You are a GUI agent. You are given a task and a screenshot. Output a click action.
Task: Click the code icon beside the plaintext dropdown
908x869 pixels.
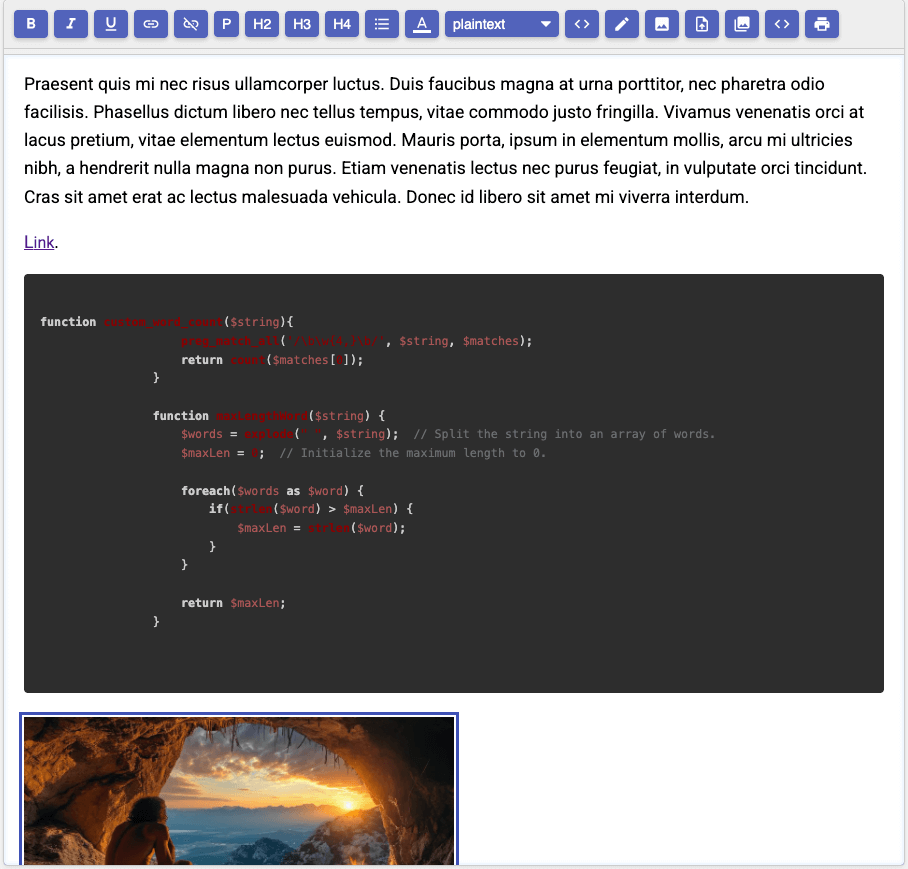[x=581, y=24]
